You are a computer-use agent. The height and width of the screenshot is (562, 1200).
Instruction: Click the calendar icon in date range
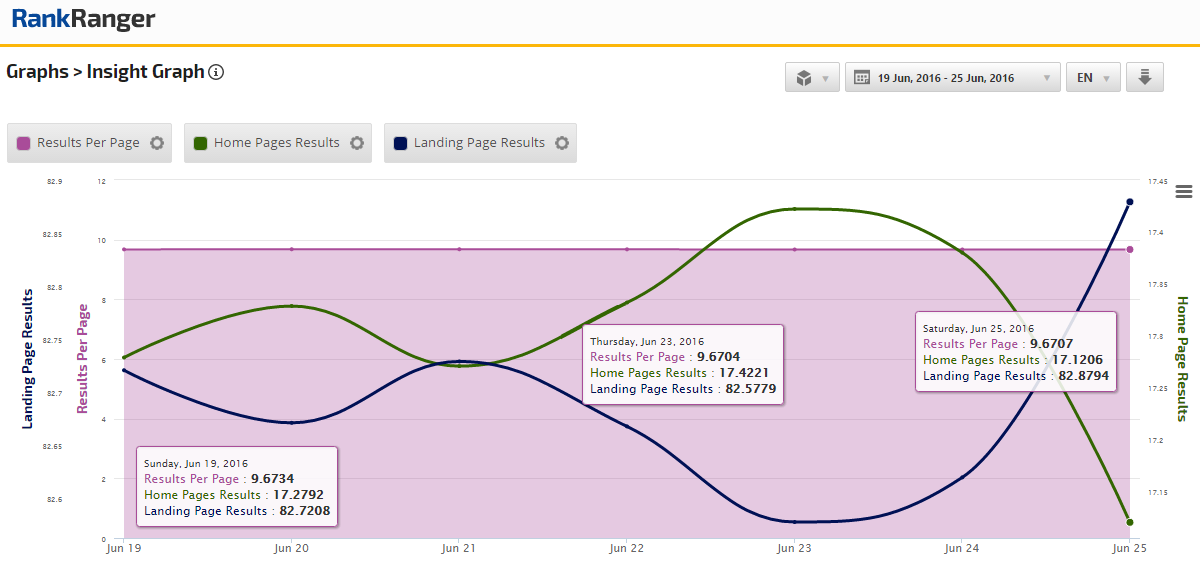(x=861, y=78)
